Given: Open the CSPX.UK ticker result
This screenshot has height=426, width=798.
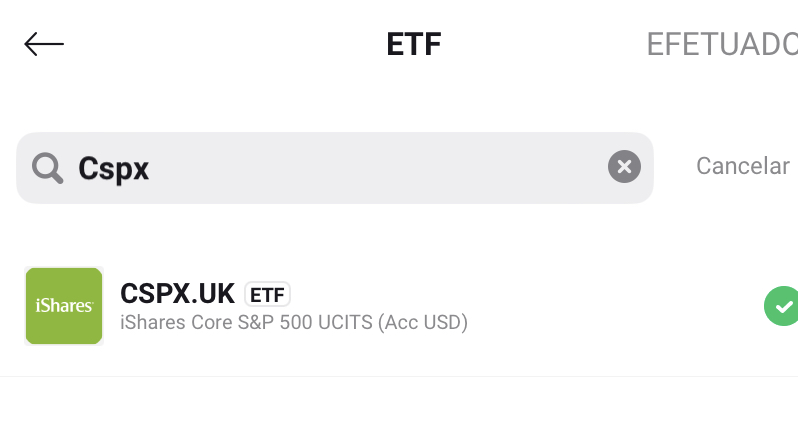Looking at the screenshot, I should tap(177, 293).
